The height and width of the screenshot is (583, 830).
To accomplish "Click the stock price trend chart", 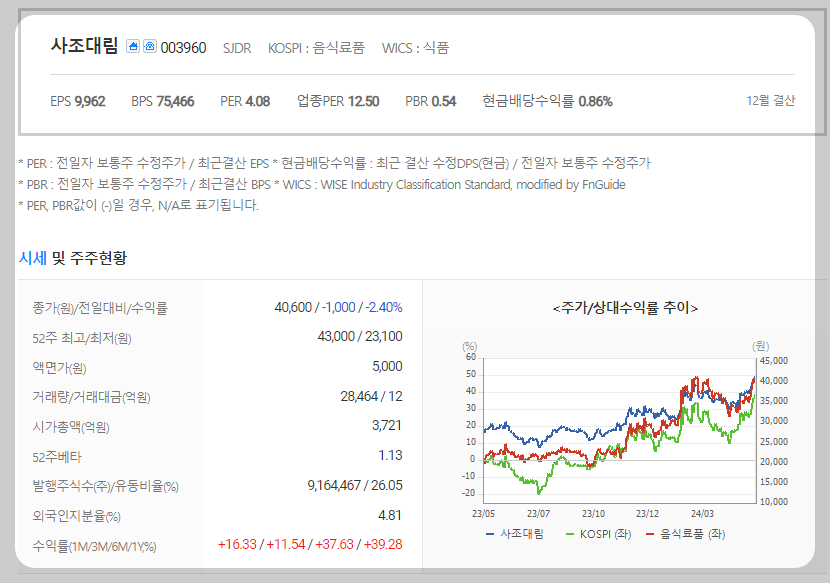I will coord(620,431).
